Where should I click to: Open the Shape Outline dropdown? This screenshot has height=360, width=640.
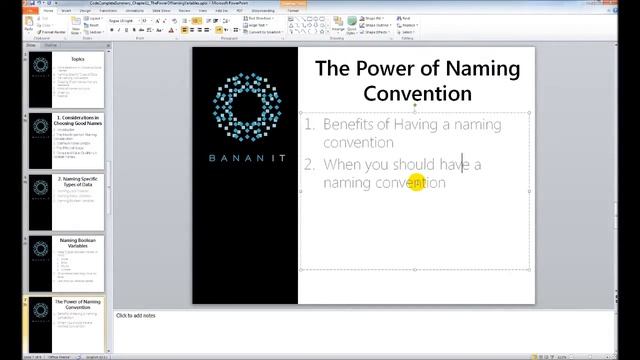[x=376, y=25]
